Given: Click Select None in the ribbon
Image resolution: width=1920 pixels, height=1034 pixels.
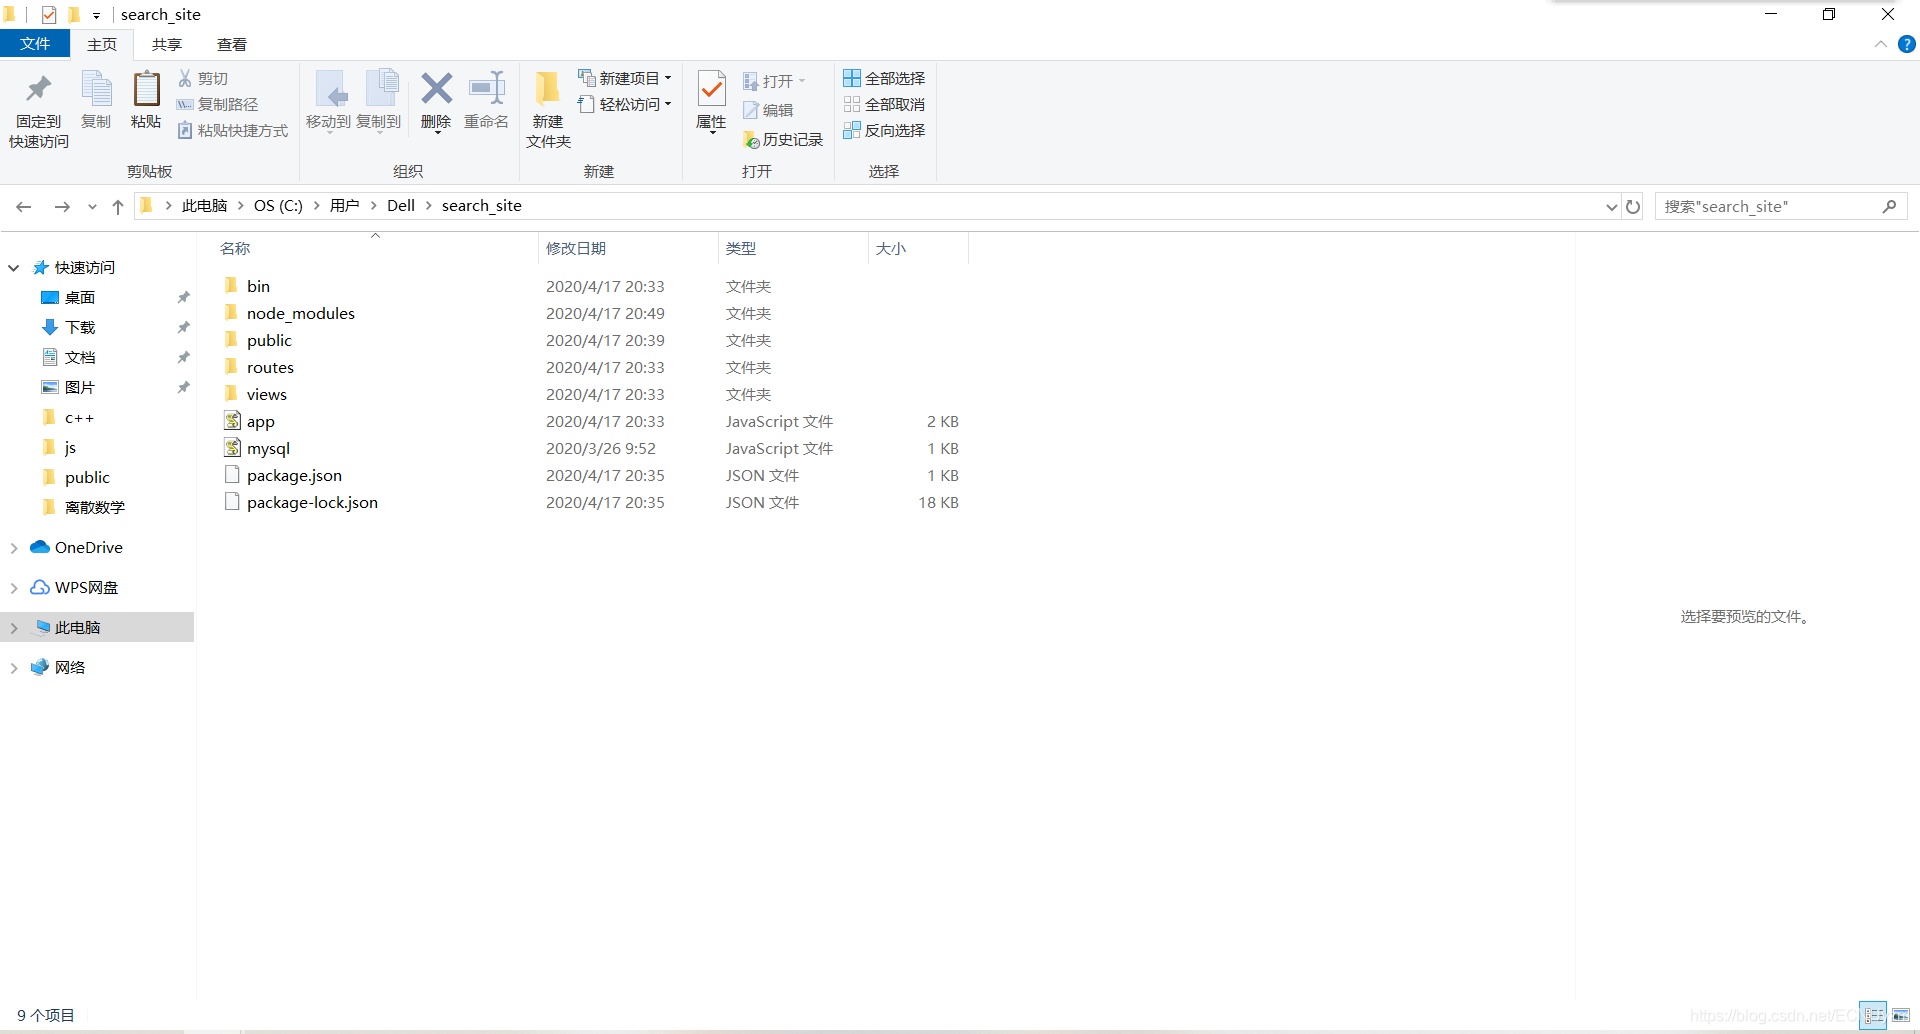Looking at the screenshot, I should pos(884,104).
